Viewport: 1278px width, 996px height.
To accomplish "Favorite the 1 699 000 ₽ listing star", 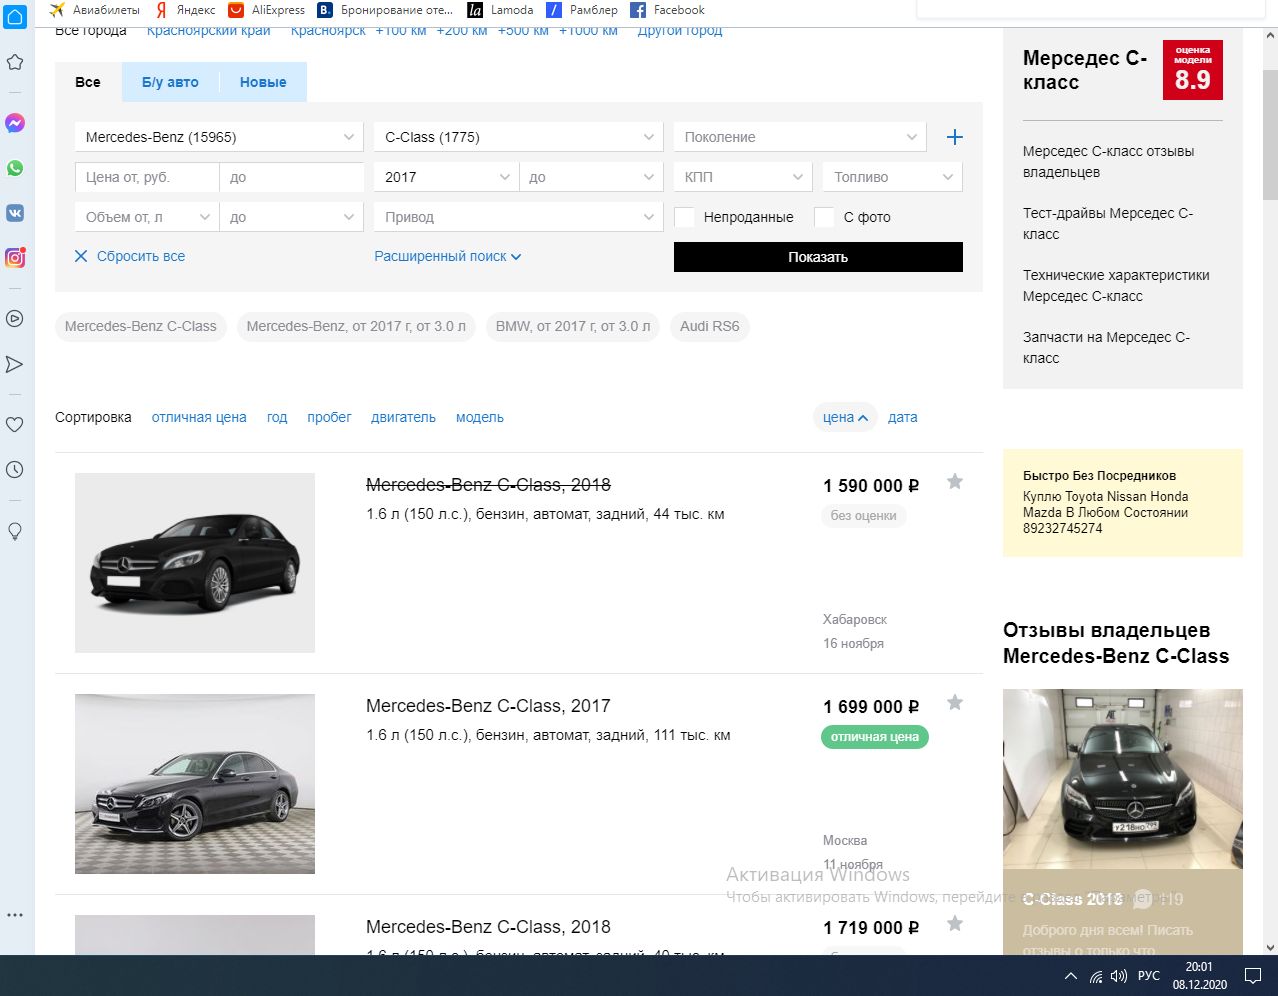I will tap(955, 703).
